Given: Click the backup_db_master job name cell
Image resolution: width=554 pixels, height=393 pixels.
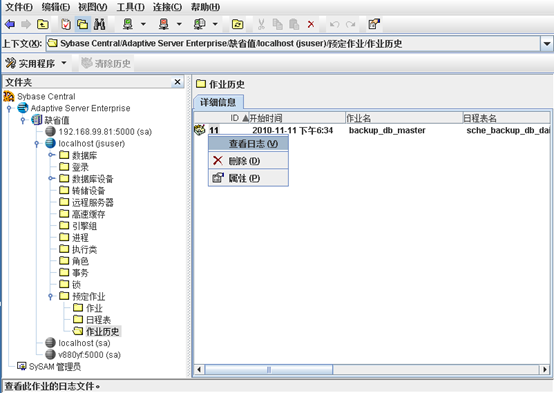Looking at the screenshot, I should (x=387, y=130).
